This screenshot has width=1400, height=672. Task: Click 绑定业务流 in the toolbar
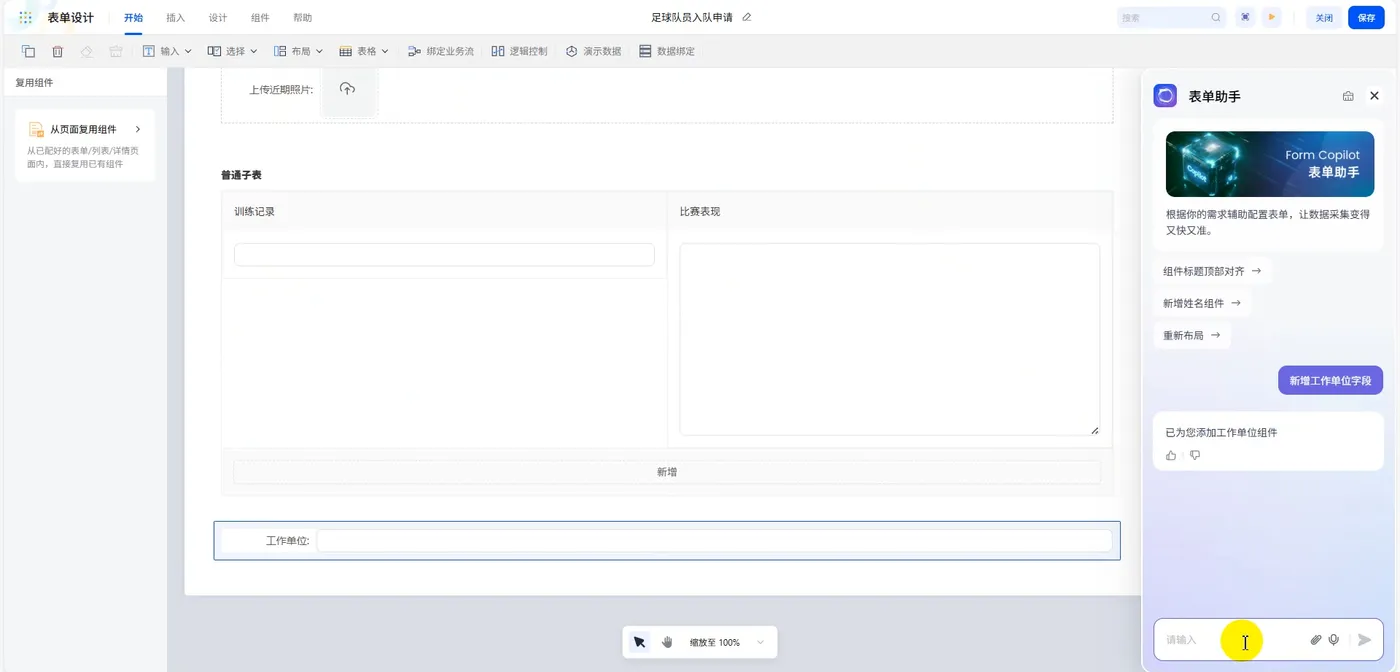440,51
